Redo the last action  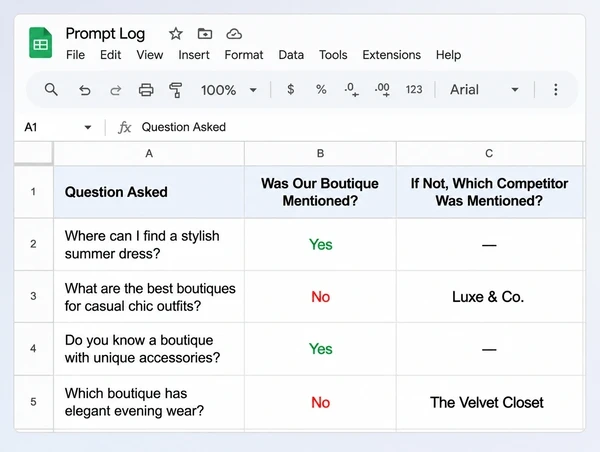click(x=116, y=90)
